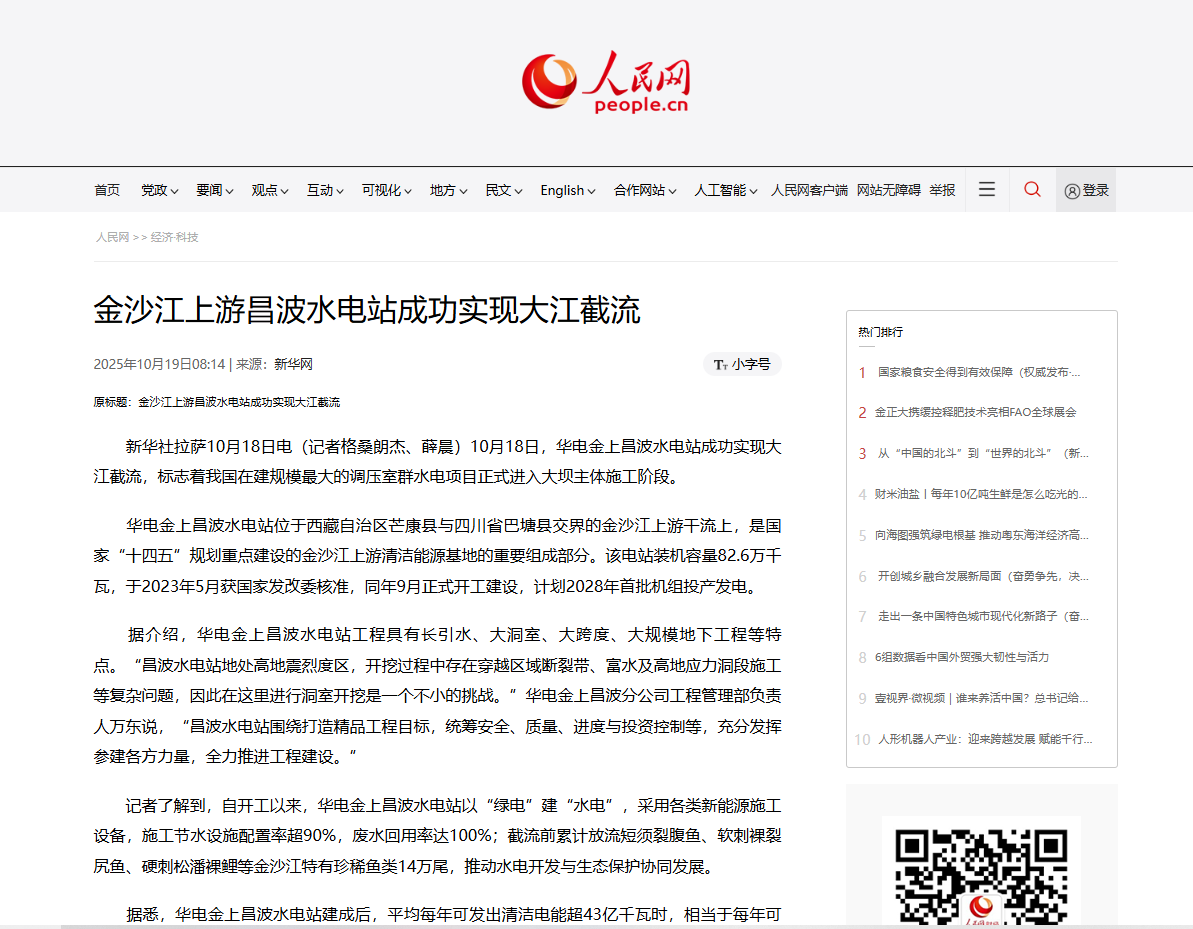Expand the 党政 dropdown menu
1193x929 pixels.
pos(160,190)
